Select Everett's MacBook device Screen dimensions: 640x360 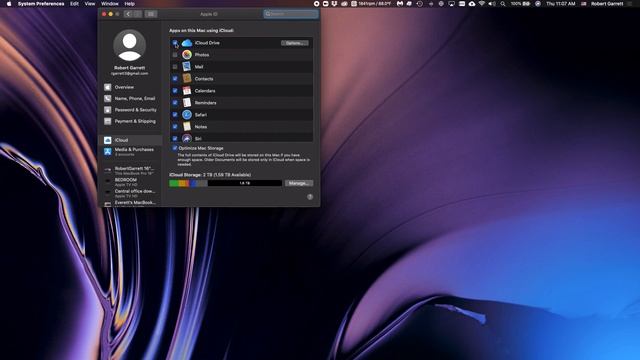130,203
